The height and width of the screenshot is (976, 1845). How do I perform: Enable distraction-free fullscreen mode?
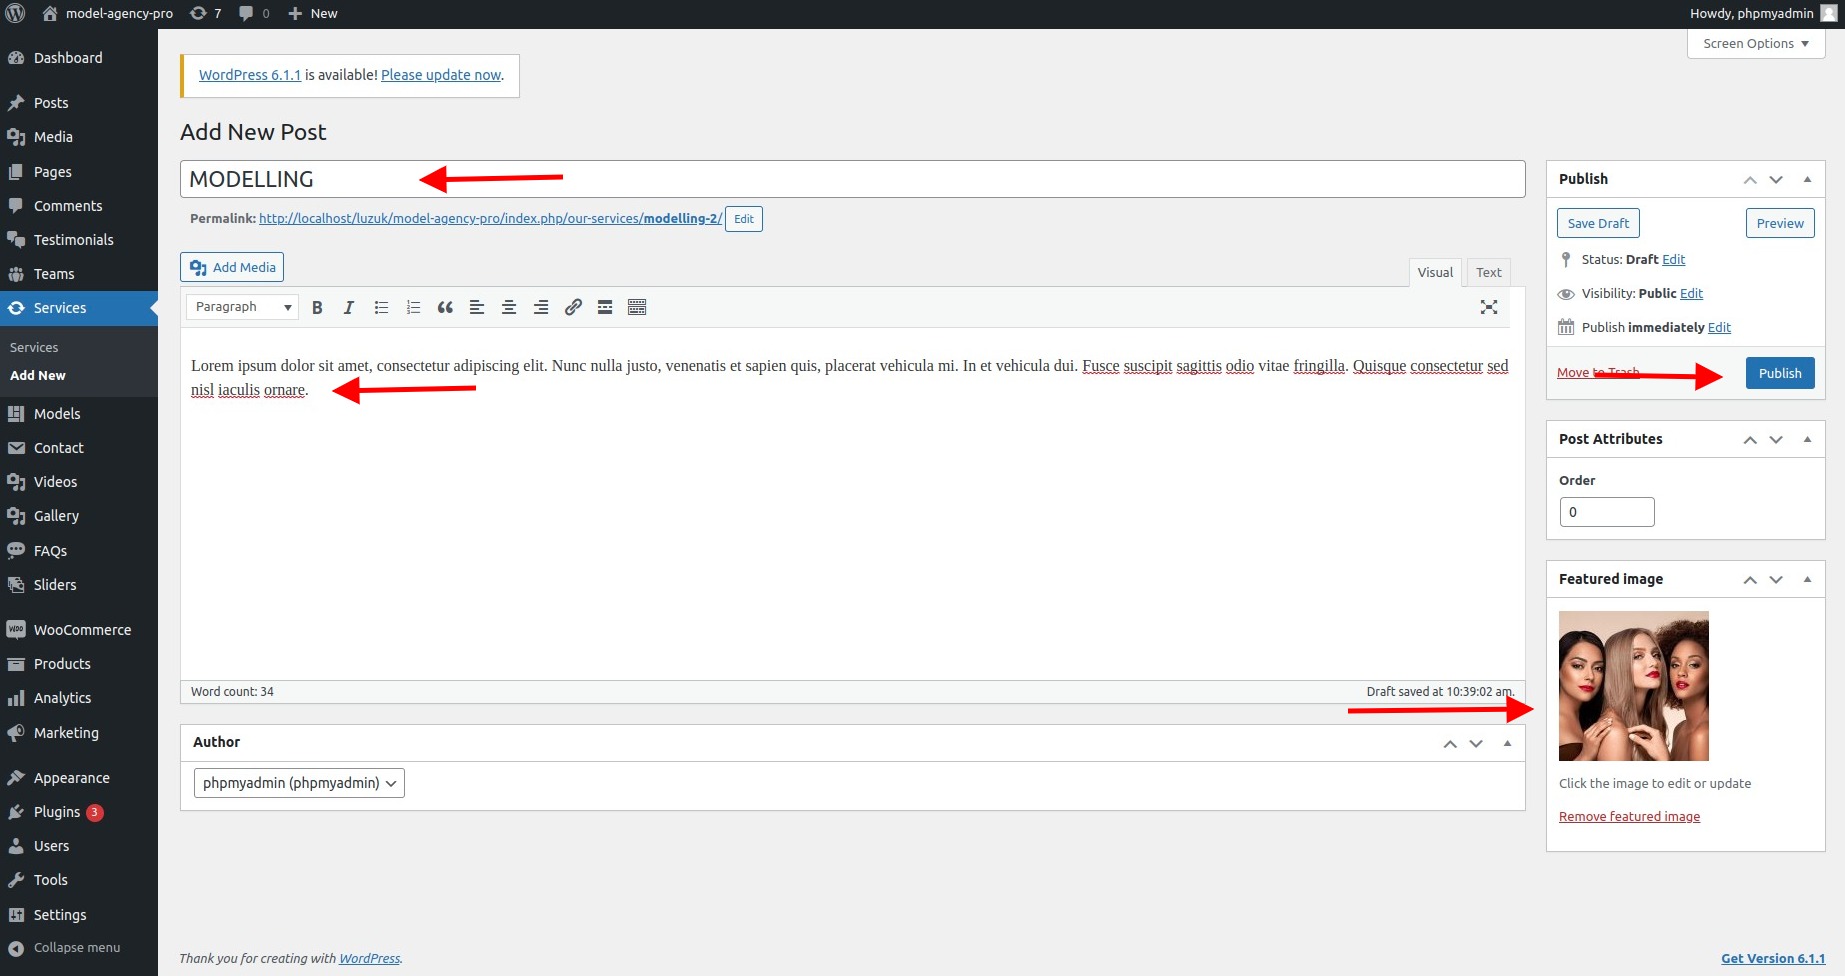(1488, 308)
